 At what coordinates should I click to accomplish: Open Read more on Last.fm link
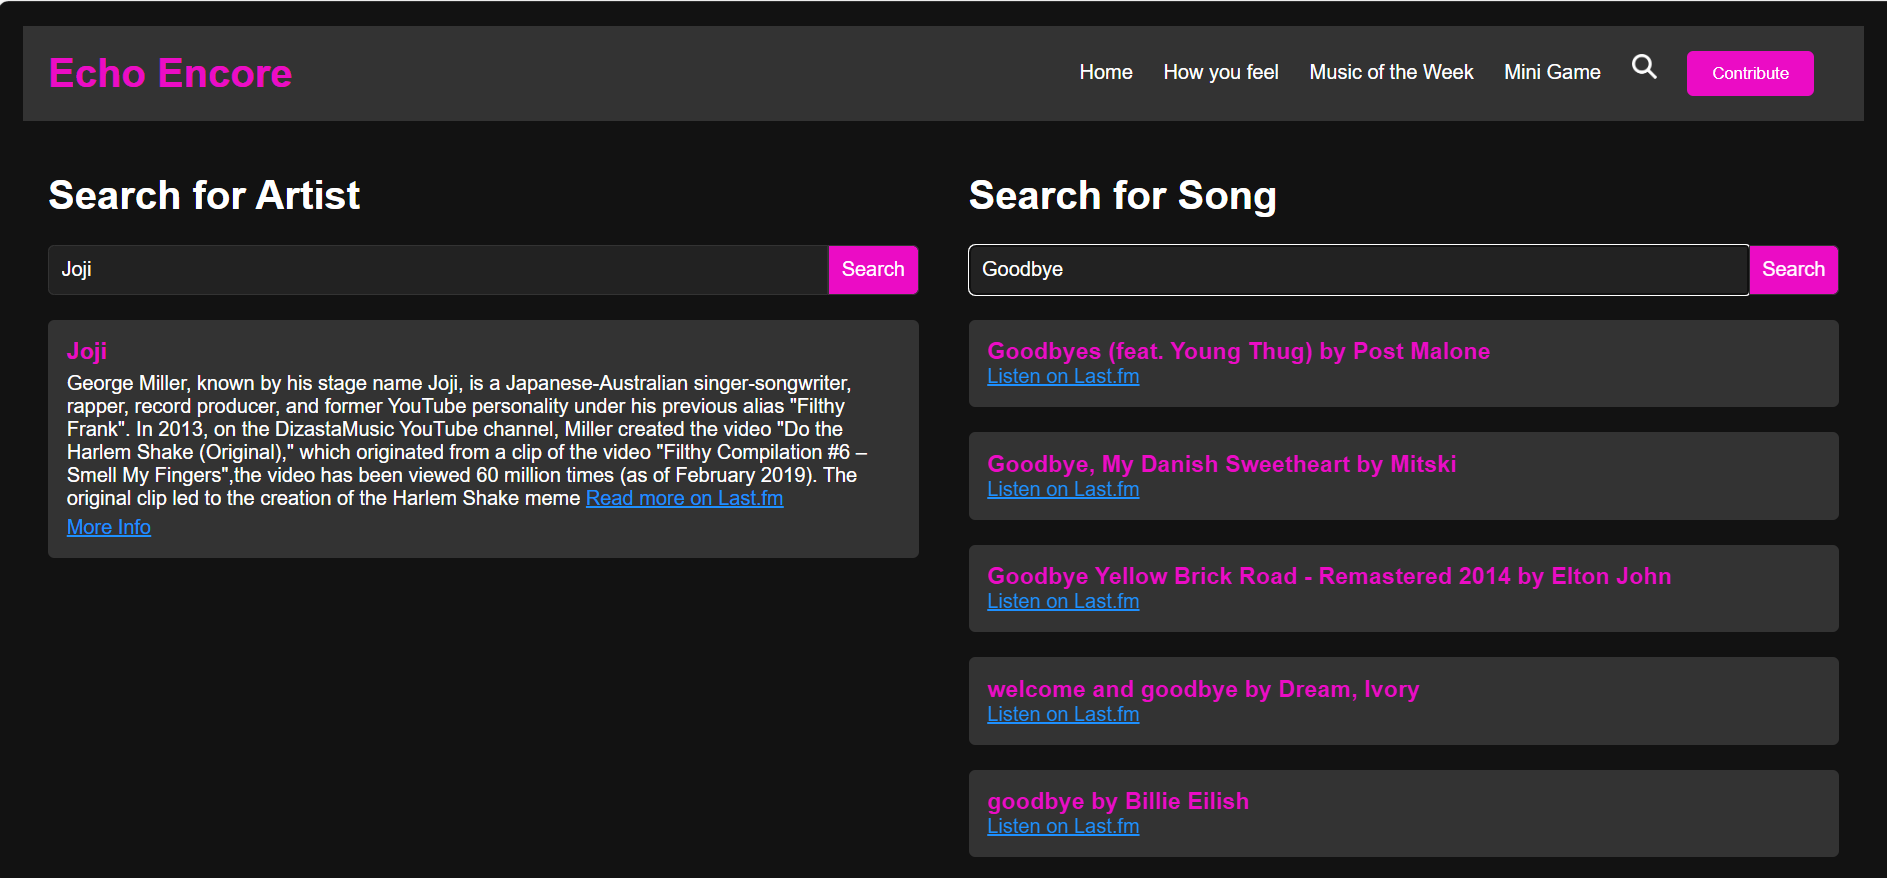coord(684,498)
